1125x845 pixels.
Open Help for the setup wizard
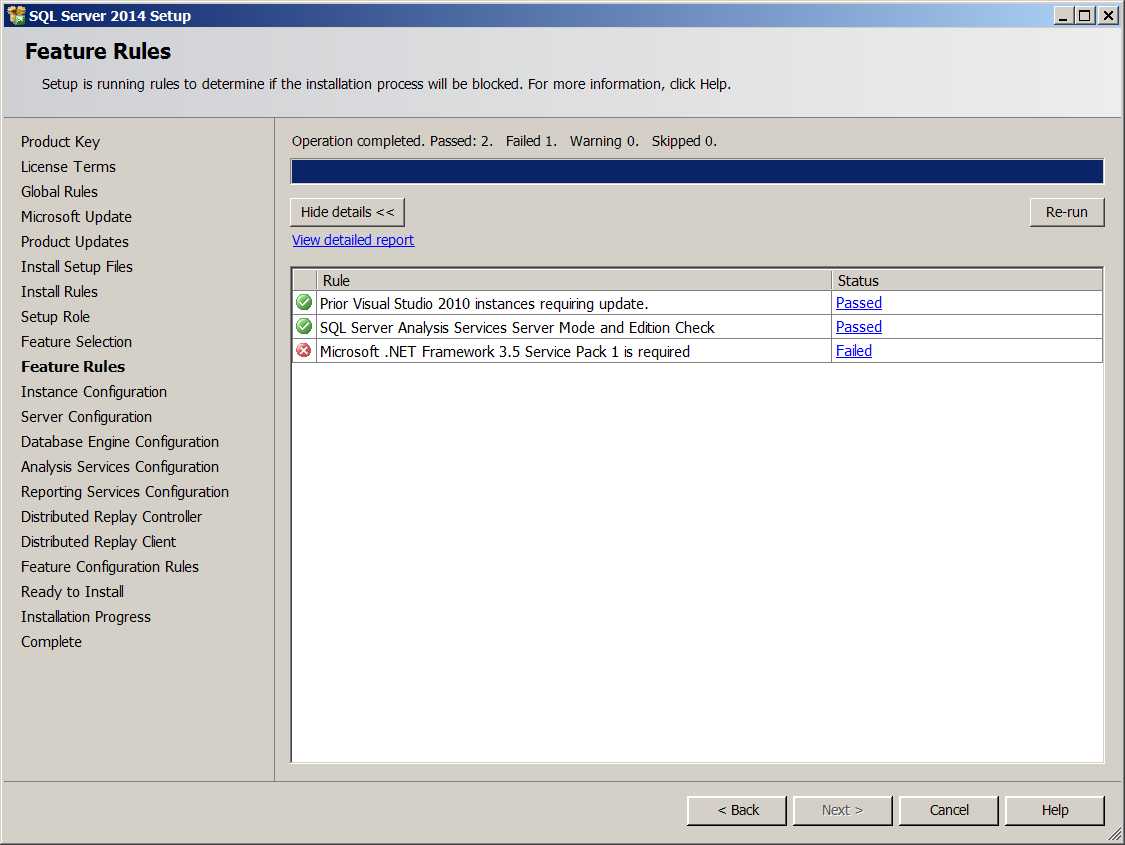(x=1055, y=811)
